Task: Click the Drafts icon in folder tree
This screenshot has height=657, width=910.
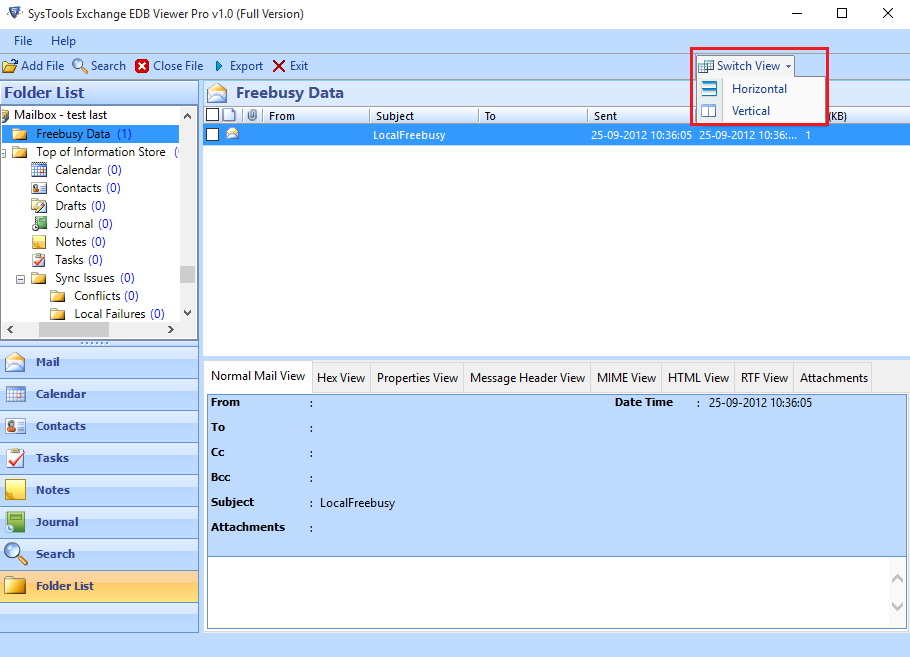Action: point(39,206)
